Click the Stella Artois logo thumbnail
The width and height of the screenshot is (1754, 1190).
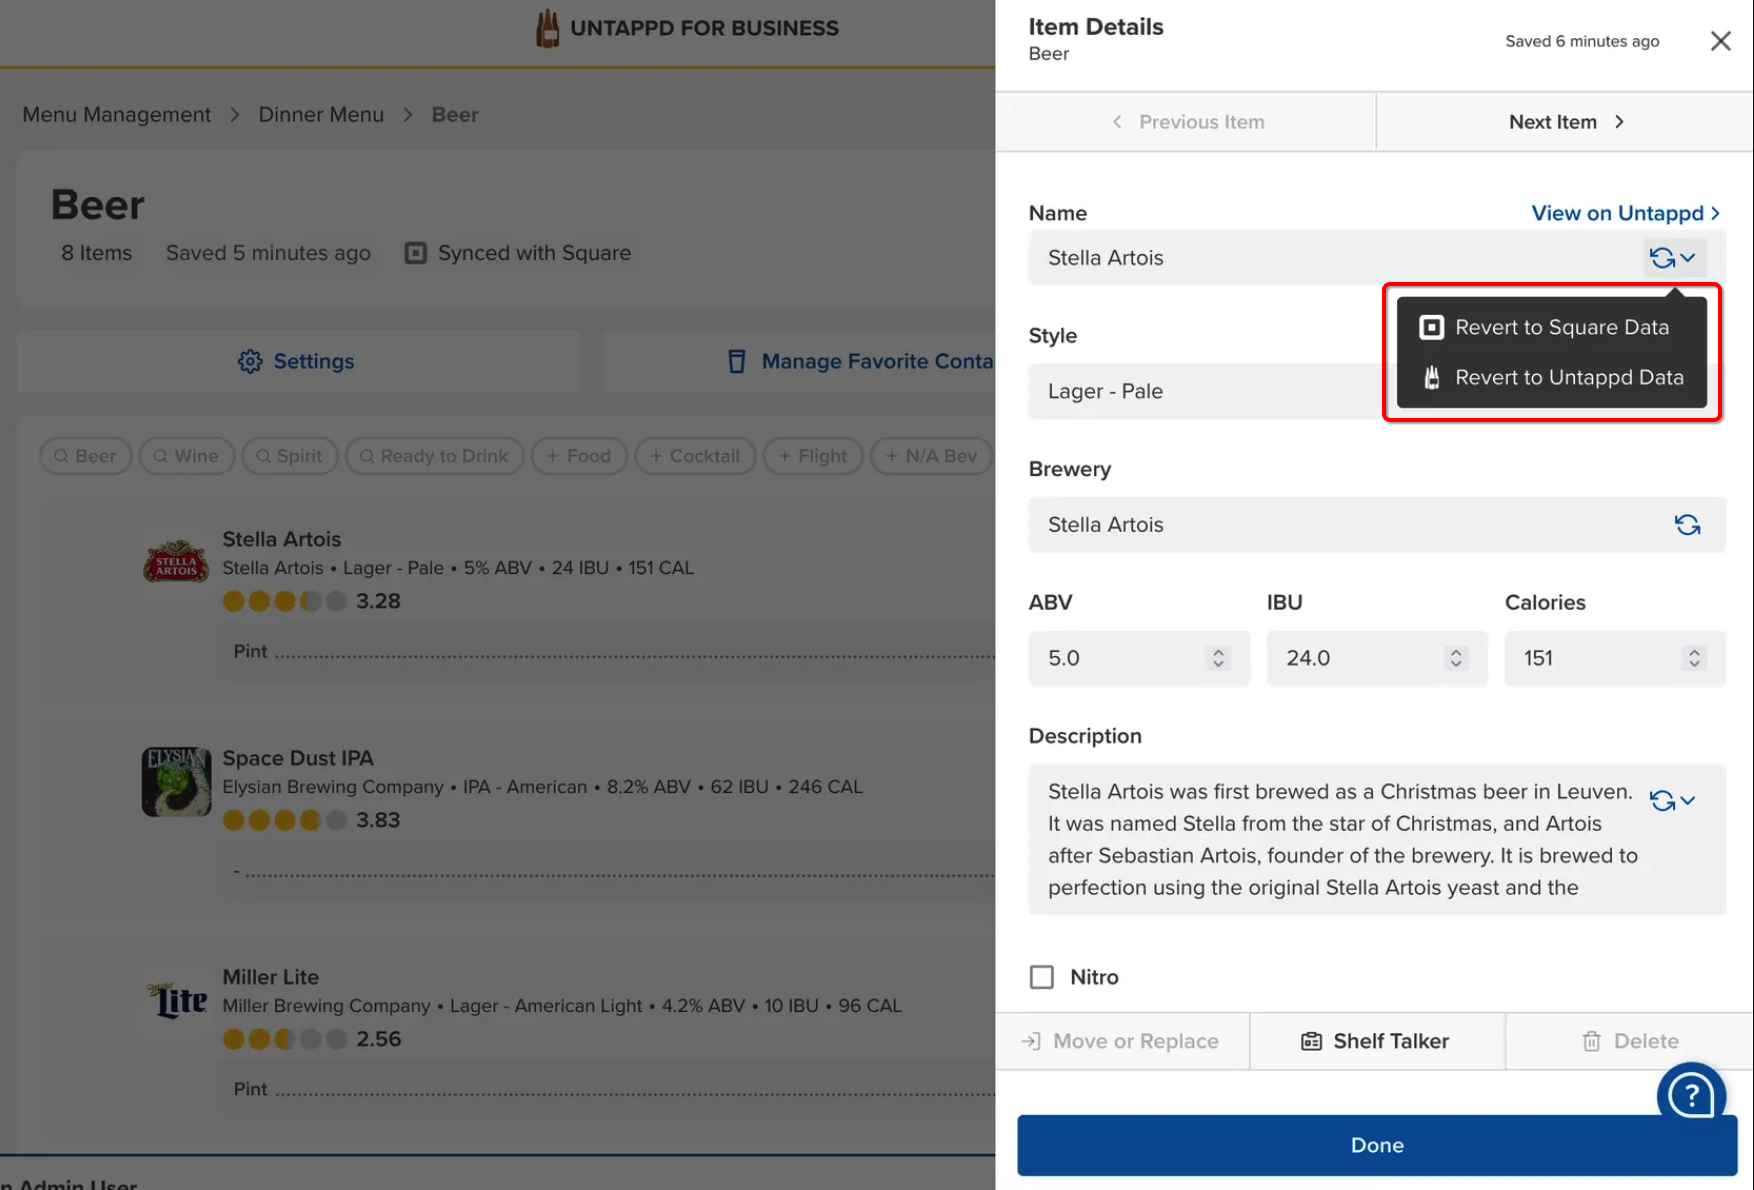tap(176, 563)
